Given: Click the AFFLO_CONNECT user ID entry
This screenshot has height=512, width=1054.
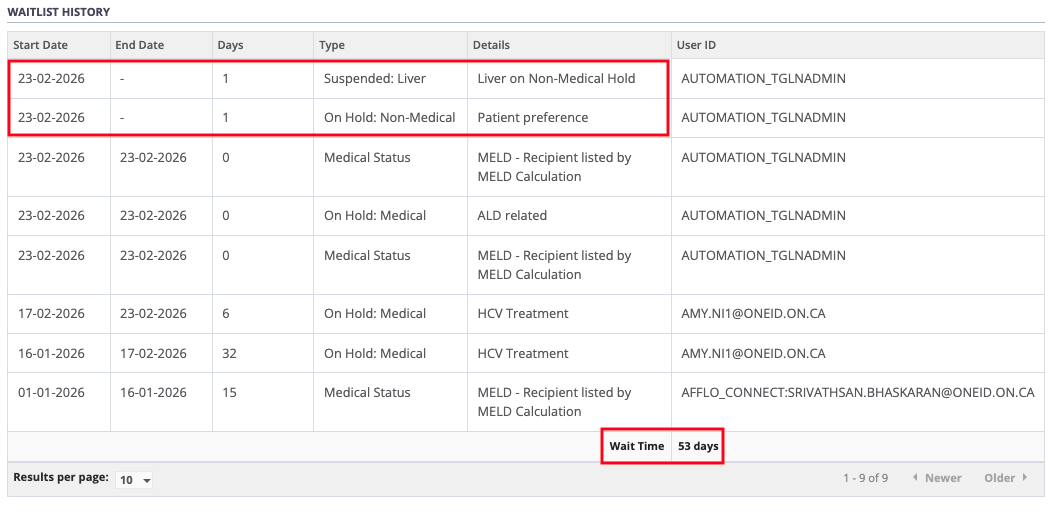Looking at the screenshot, I should pos(857,393).
